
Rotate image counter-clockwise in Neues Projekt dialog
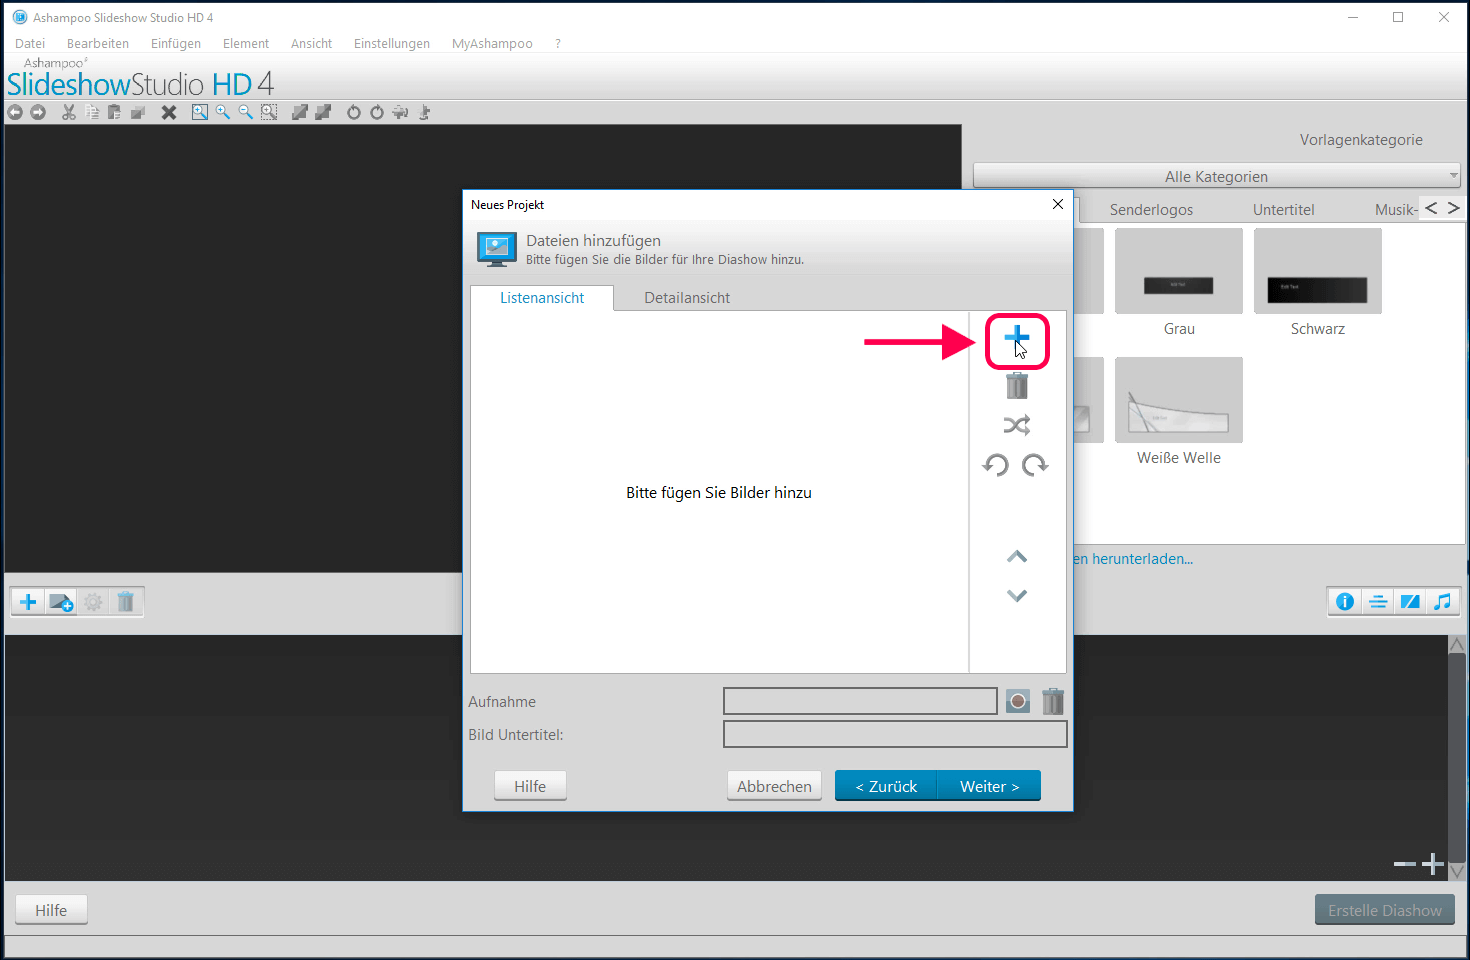(x=996, y=465)
